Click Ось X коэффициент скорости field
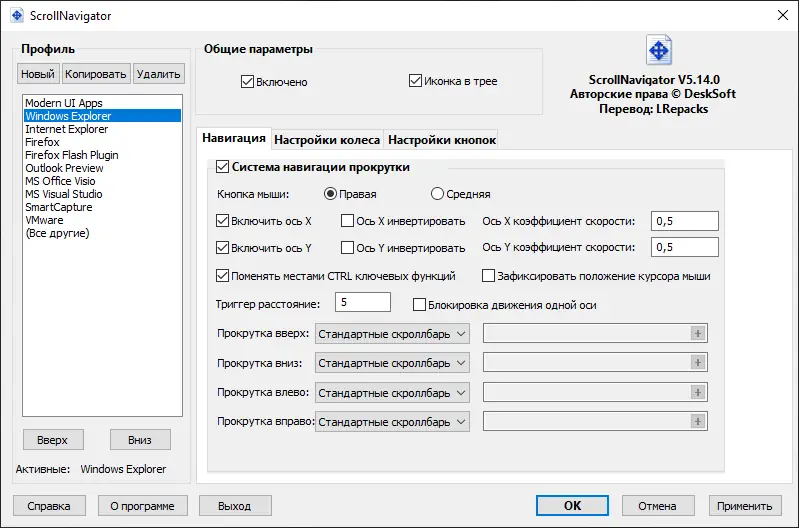This screenshot has width=799, height=528. (x=685, y=221)
